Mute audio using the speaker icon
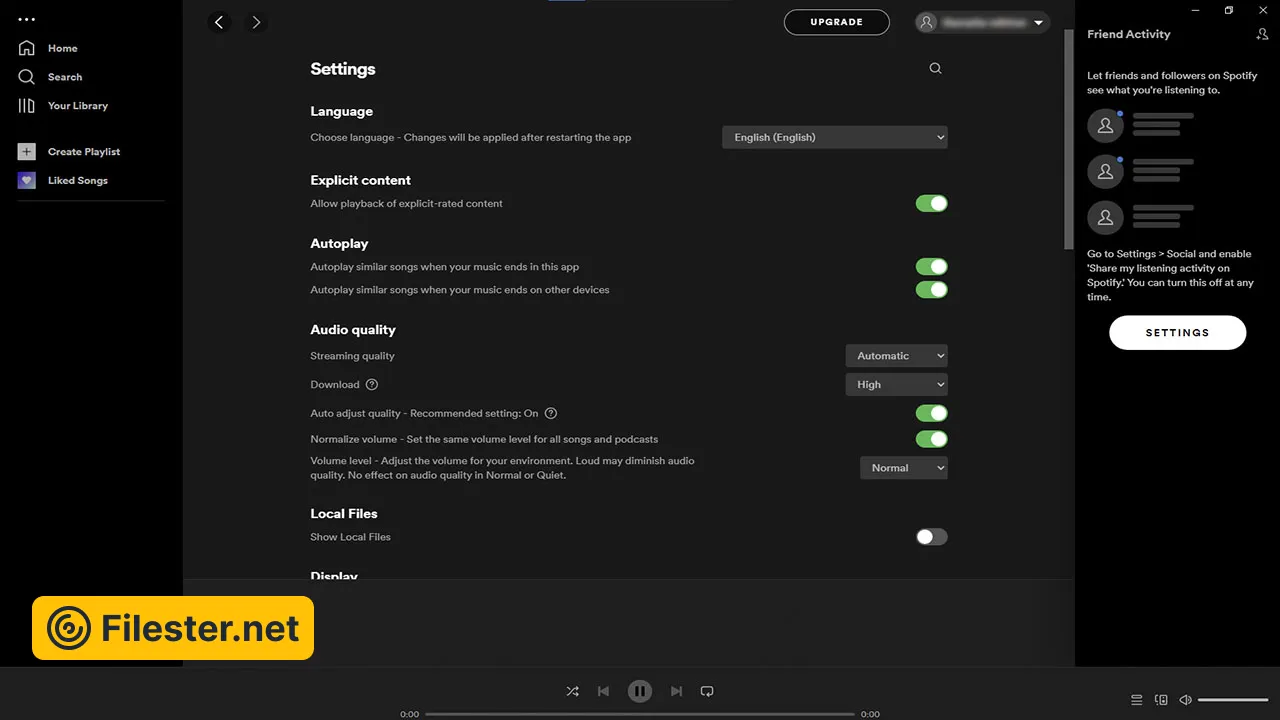 point(1185,700)
